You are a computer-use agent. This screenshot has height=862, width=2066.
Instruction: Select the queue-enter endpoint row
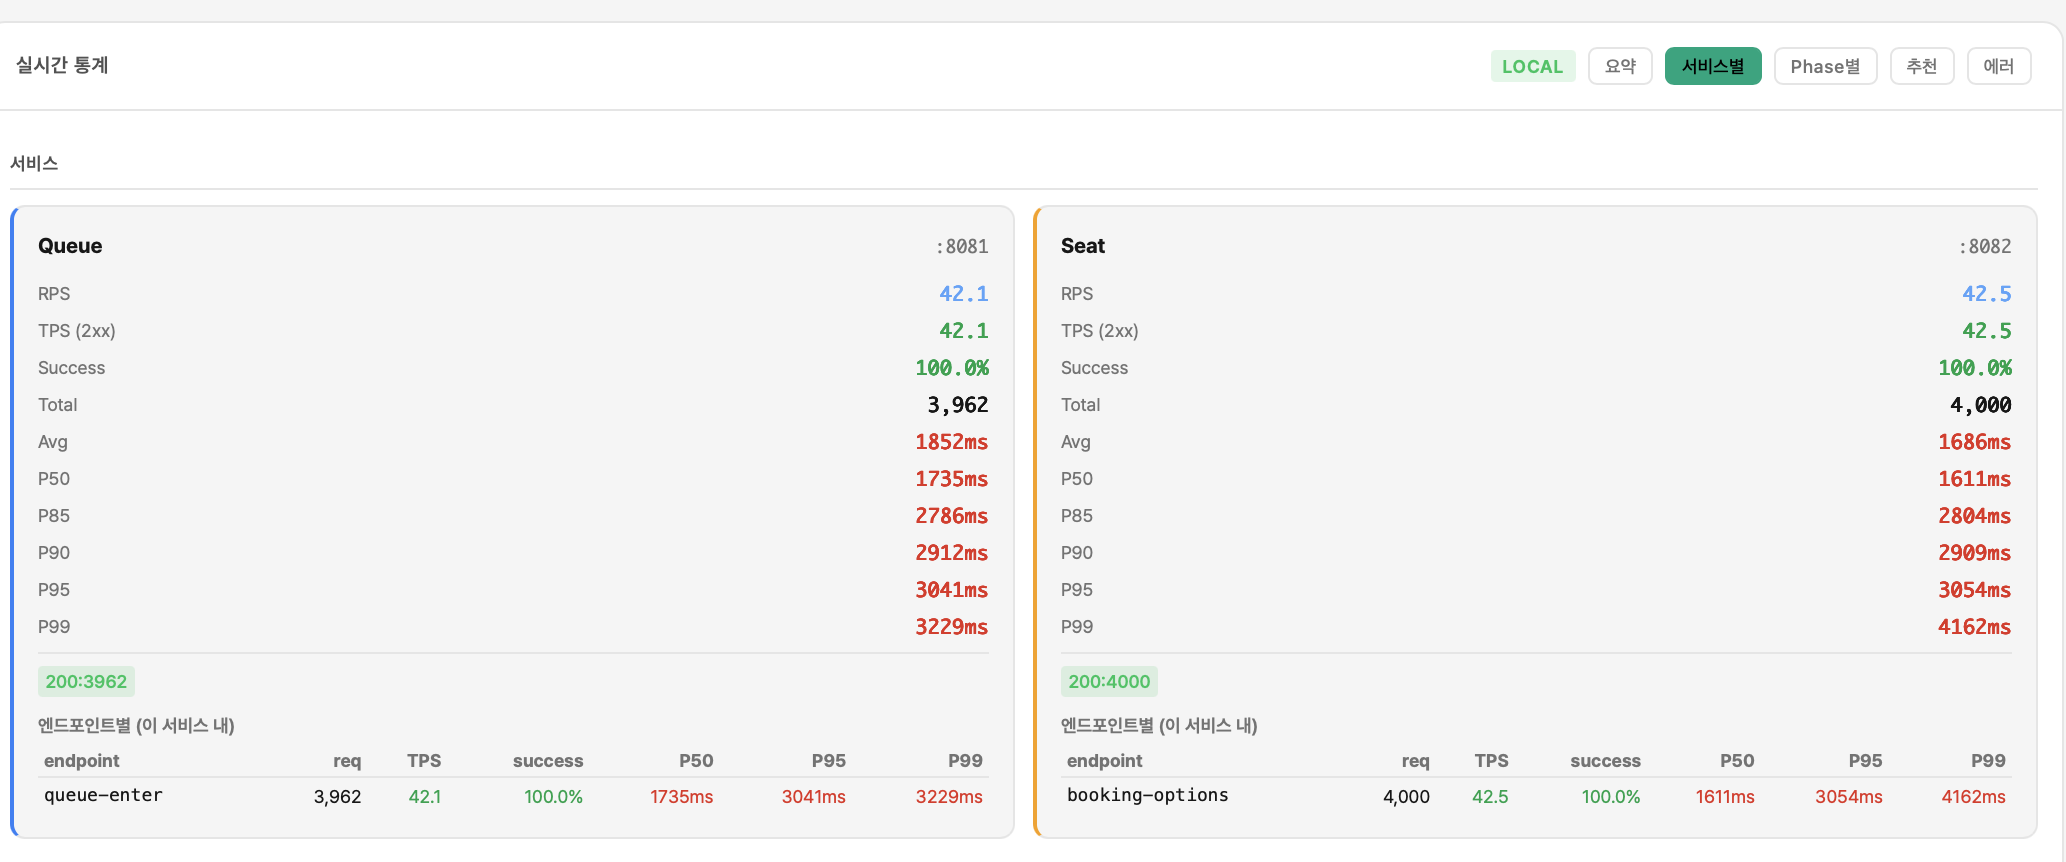[x=103, y=796]
